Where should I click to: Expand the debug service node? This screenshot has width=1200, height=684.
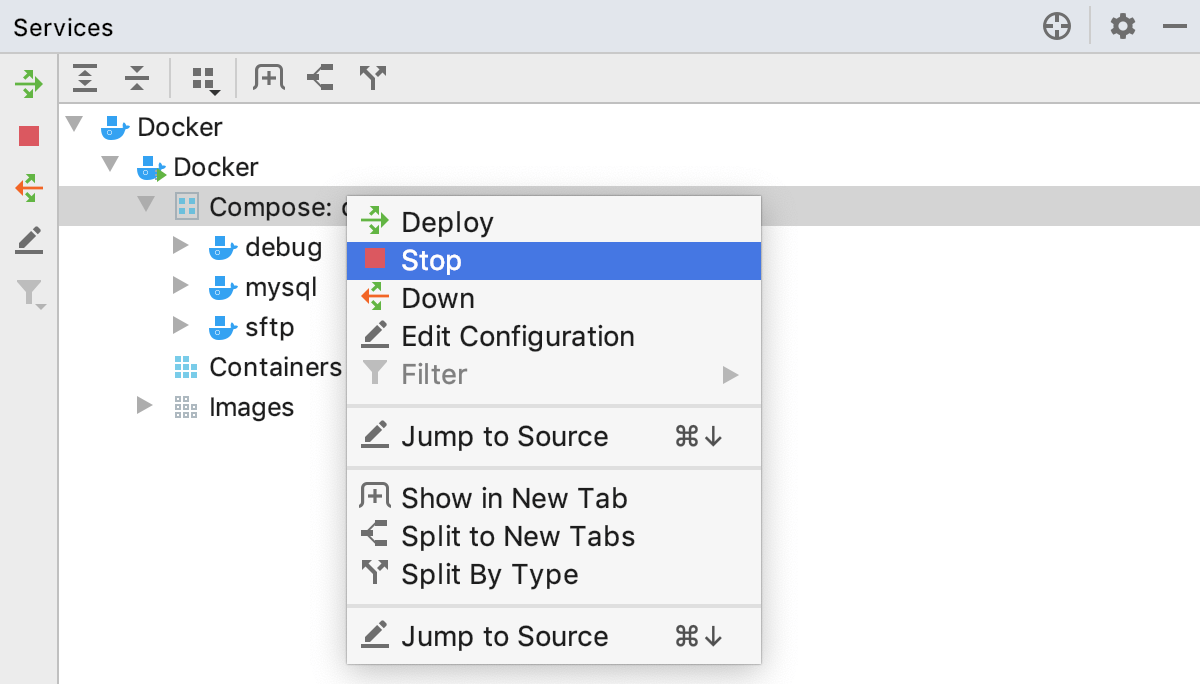click(x=181, y=245)
